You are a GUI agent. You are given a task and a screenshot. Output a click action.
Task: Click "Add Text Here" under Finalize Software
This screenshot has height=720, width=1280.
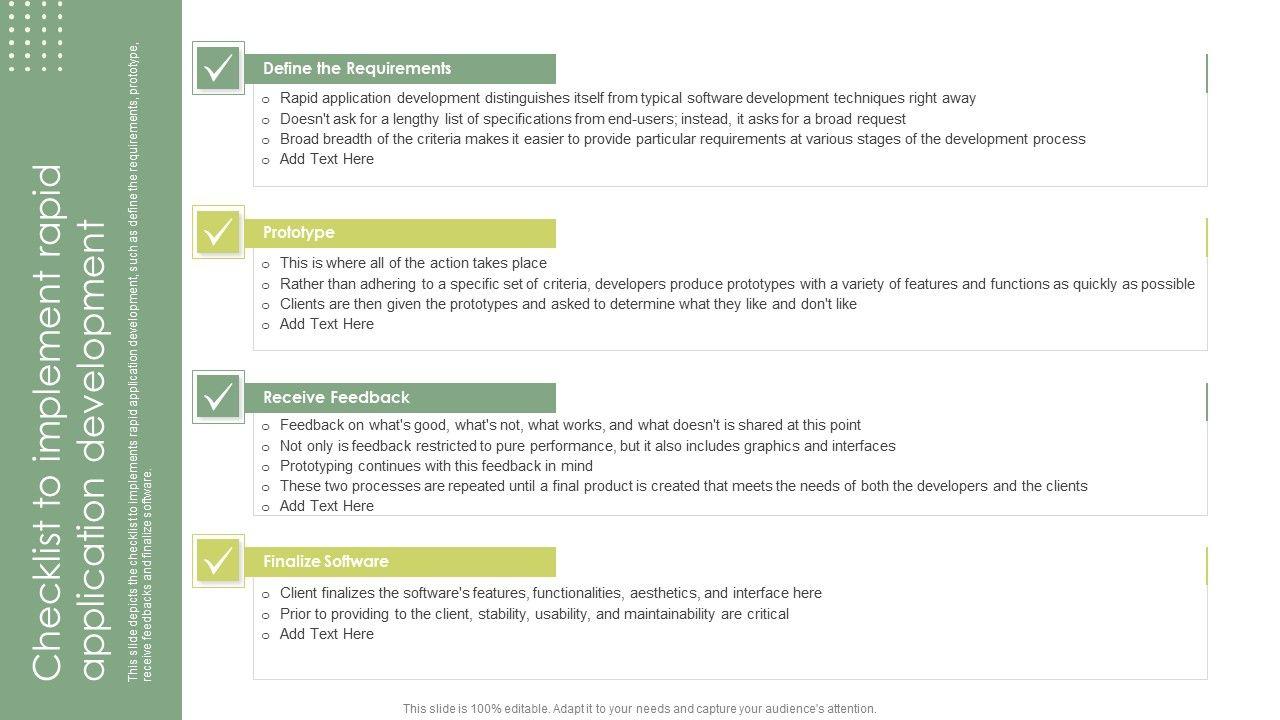click(x=326, y=634)
